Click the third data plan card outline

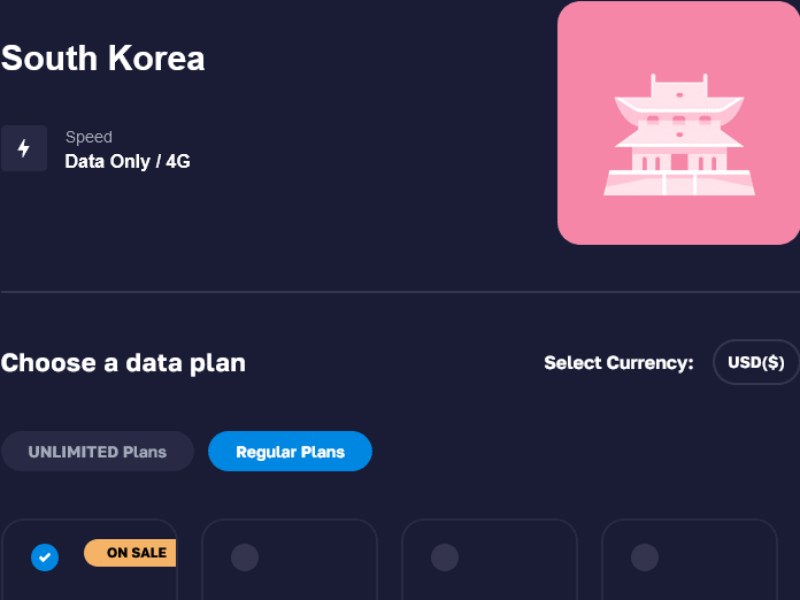click(x=489, y=560)
